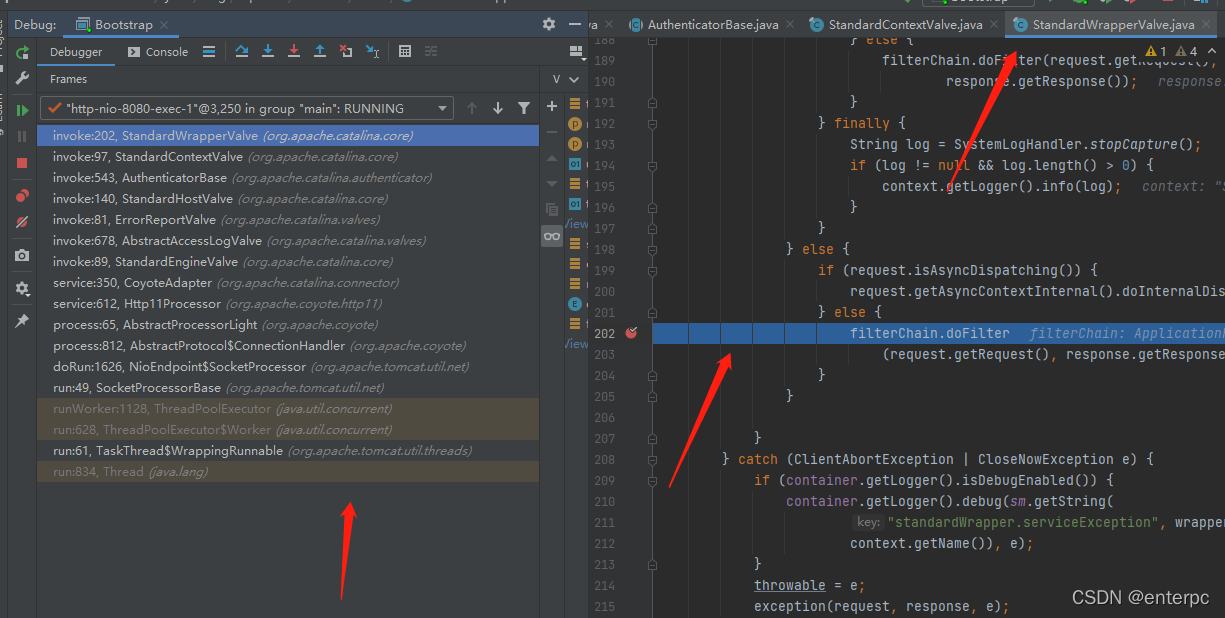The width and height of the screenshot is (1225, 618).
Task: Select frame invoke:202, StandardWrapperValve
Action: 288,135
